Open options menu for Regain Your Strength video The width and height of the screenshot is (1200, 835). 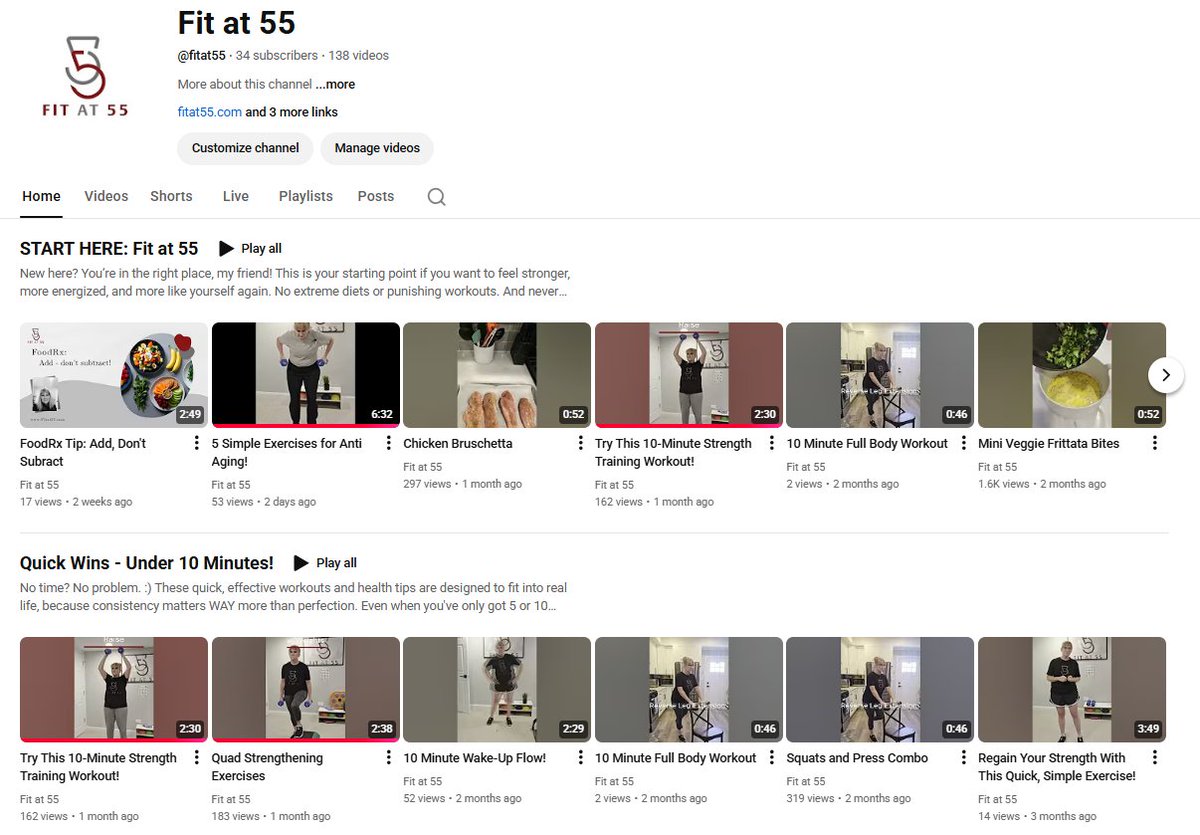[x=1155, y=758]
